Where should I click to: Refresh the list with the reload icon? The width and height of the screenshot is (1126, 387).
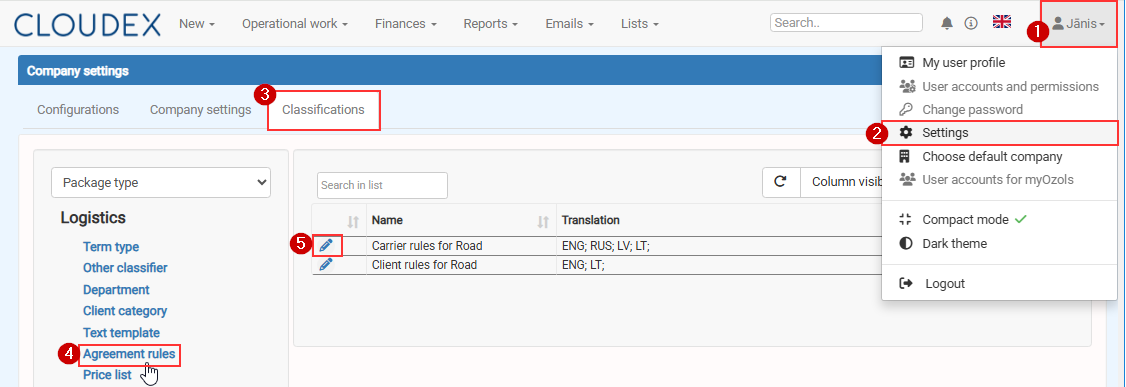(780, 182)
